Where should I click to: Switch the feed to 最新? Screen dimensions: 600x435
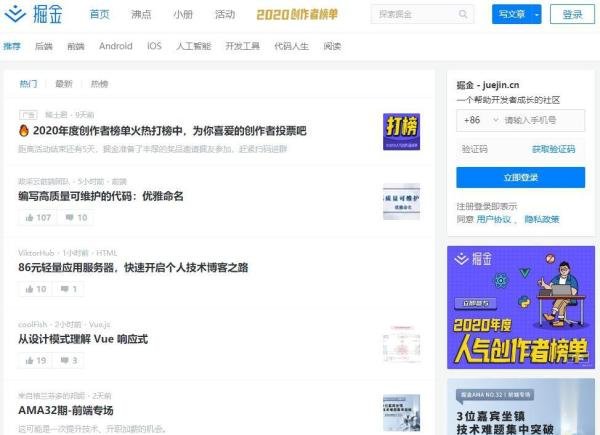pyautogui.click(x=64, y=84)
